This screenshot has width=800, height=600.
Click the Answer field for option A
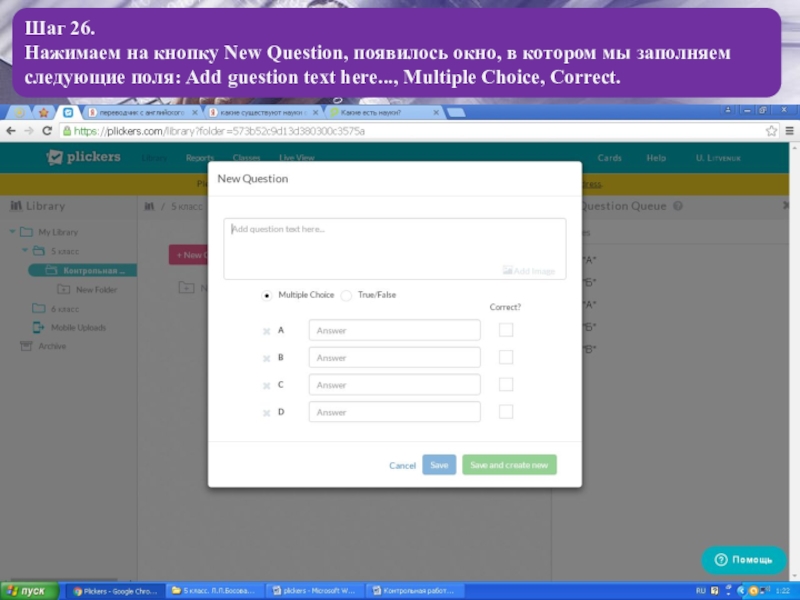(394, 330)
